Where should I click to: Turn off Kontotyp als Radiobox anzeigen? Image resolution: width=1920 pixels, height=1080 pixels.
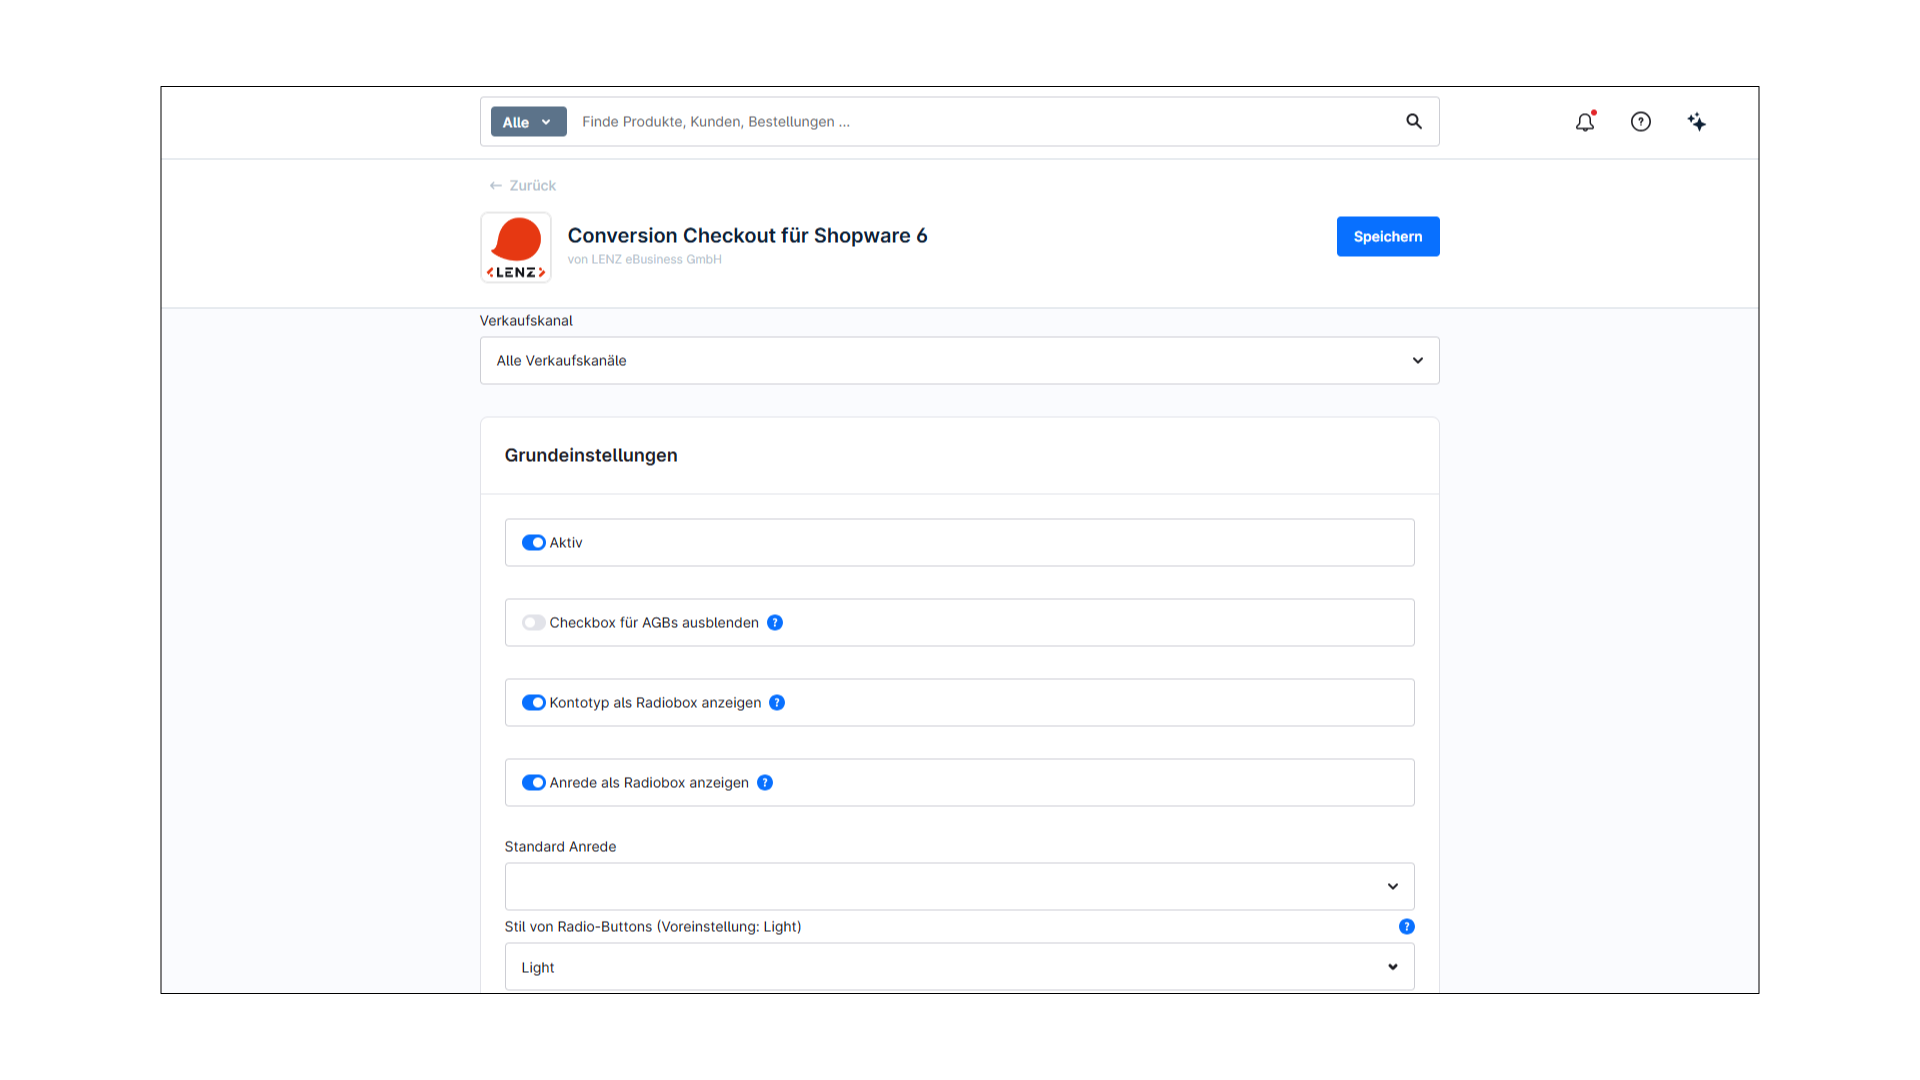coord(533,702)
